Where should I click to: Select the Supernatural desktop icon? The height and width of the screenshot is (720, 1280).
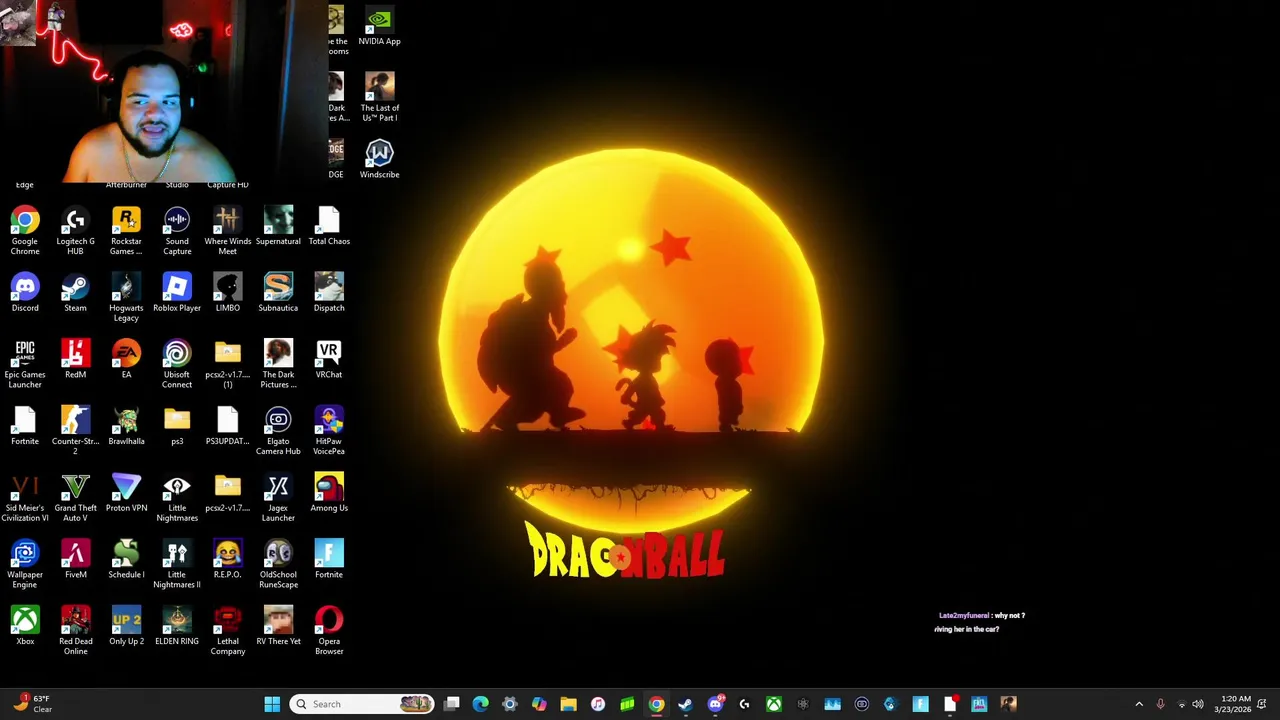(278, 226)
